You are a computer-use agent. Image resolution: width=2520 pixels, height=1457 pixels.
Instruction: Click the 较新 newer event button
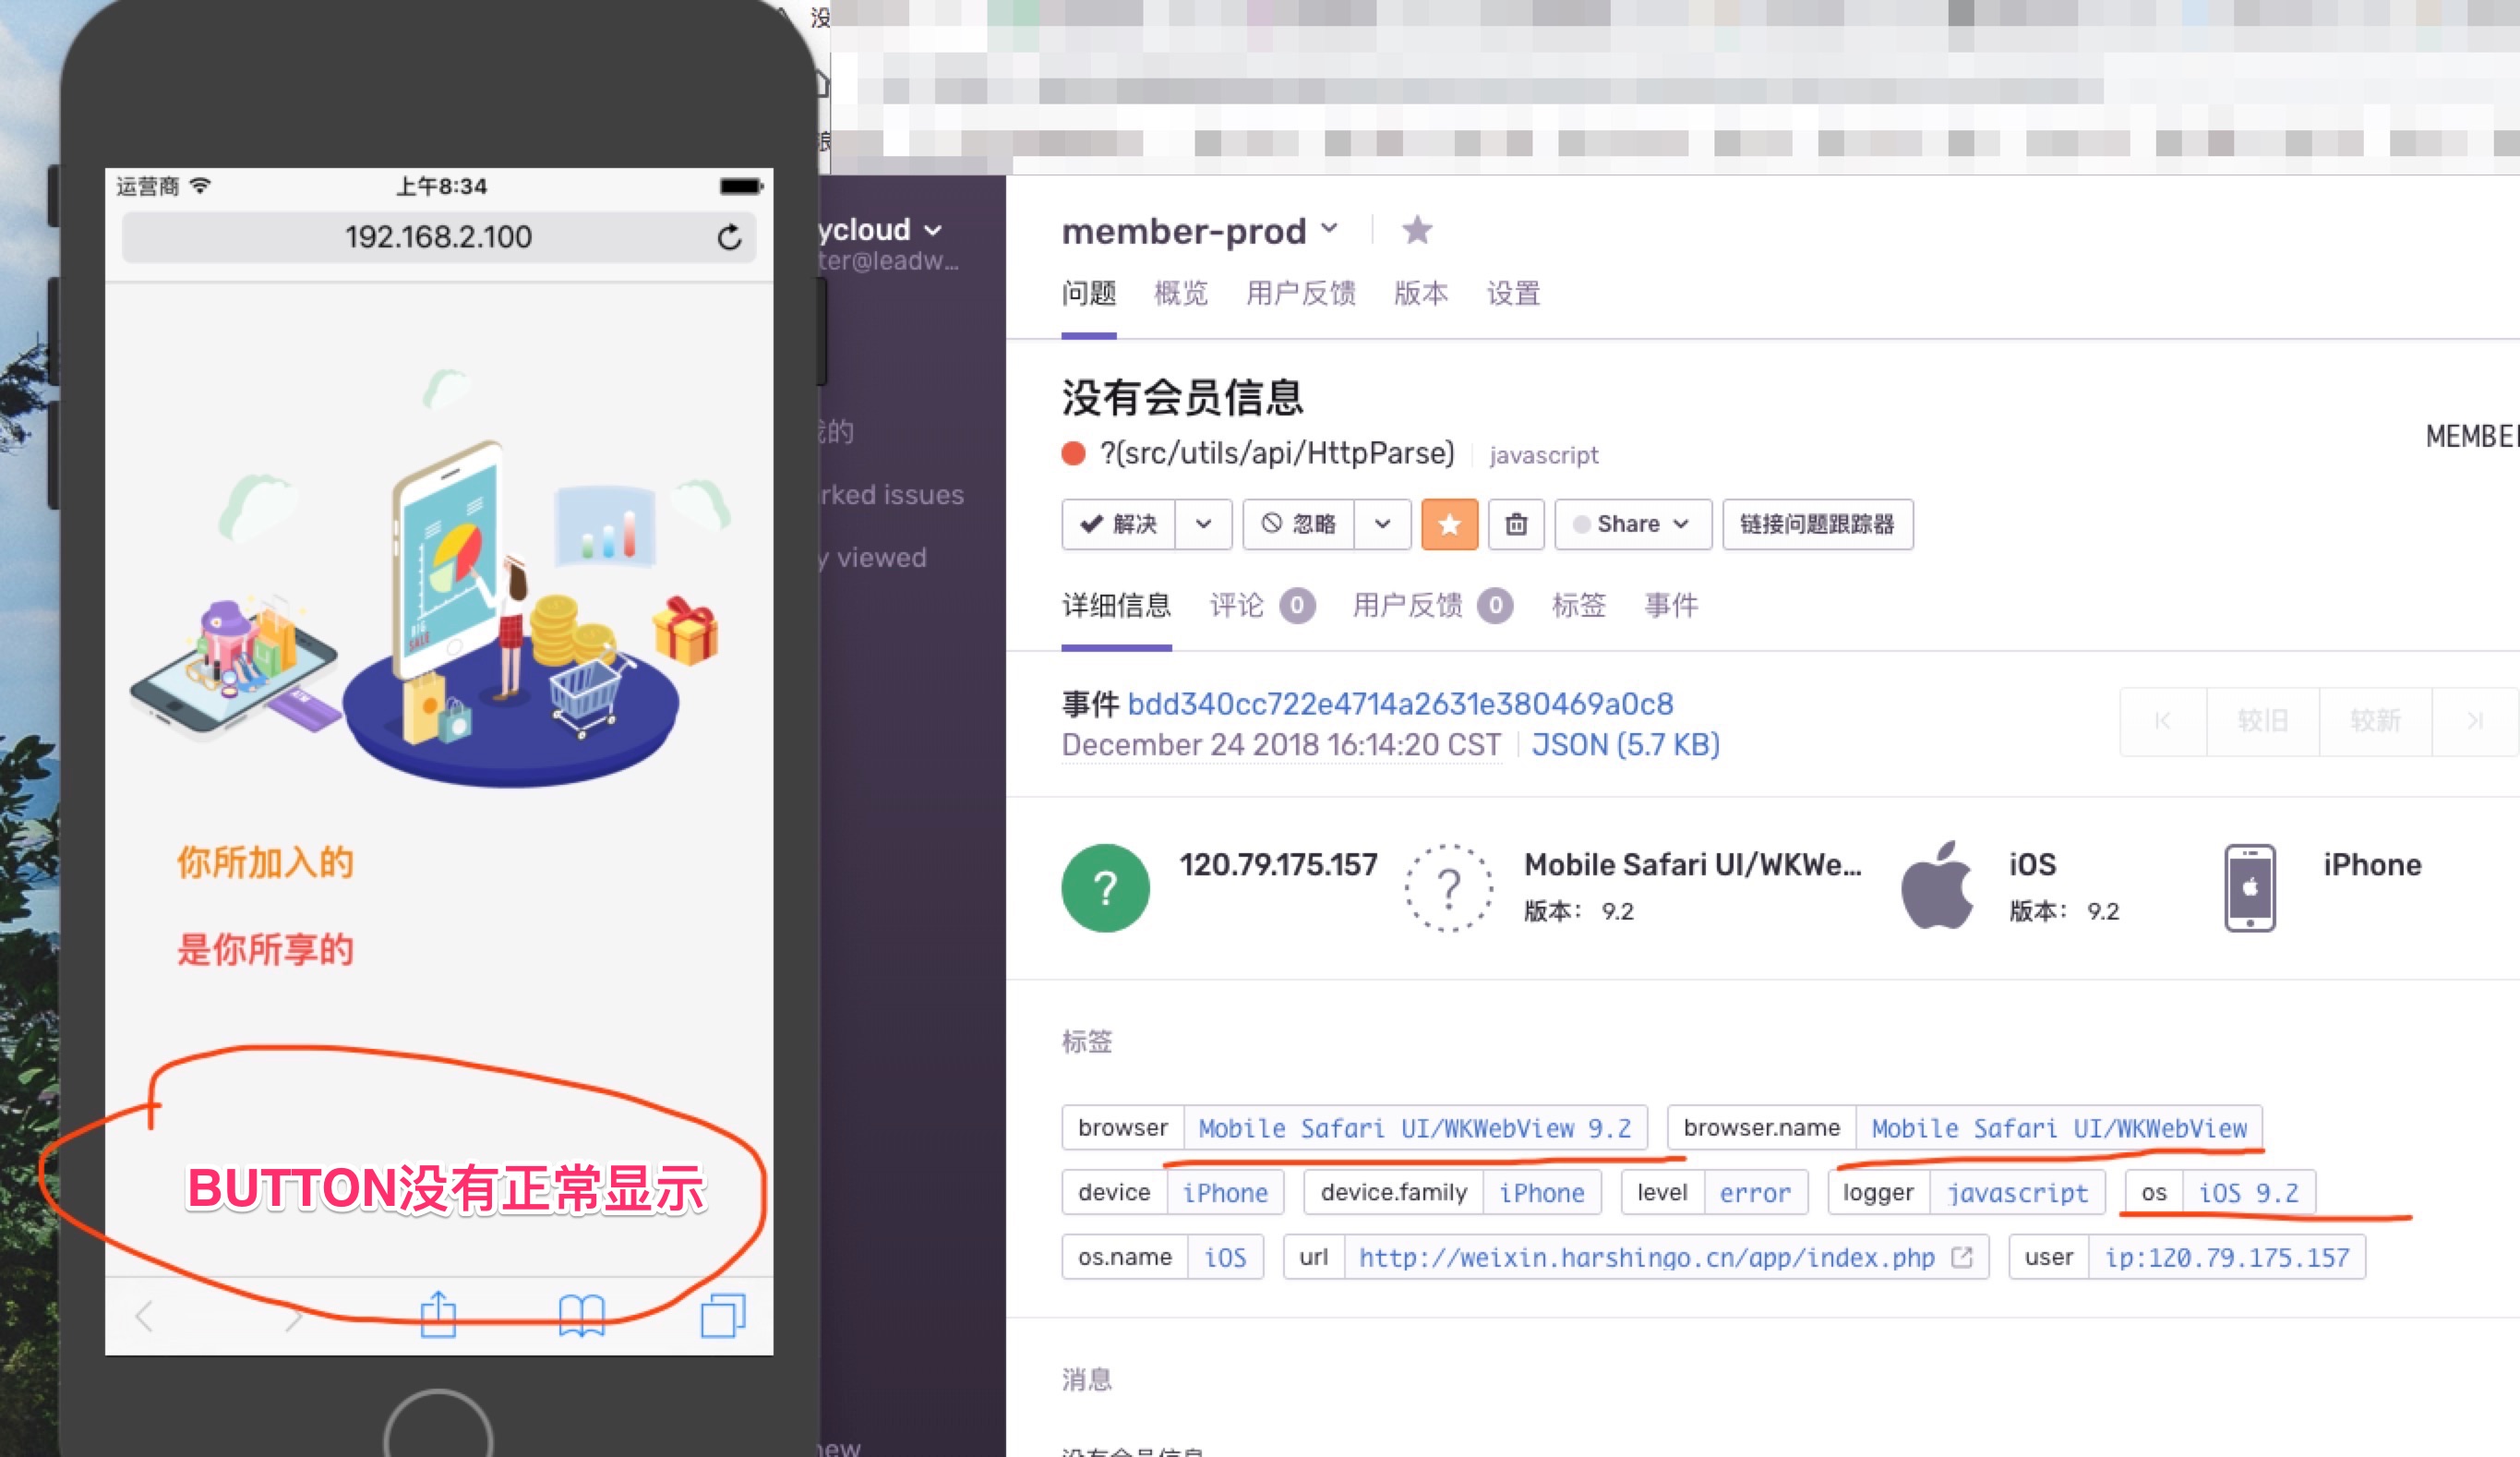click(x=2375, y=721)
